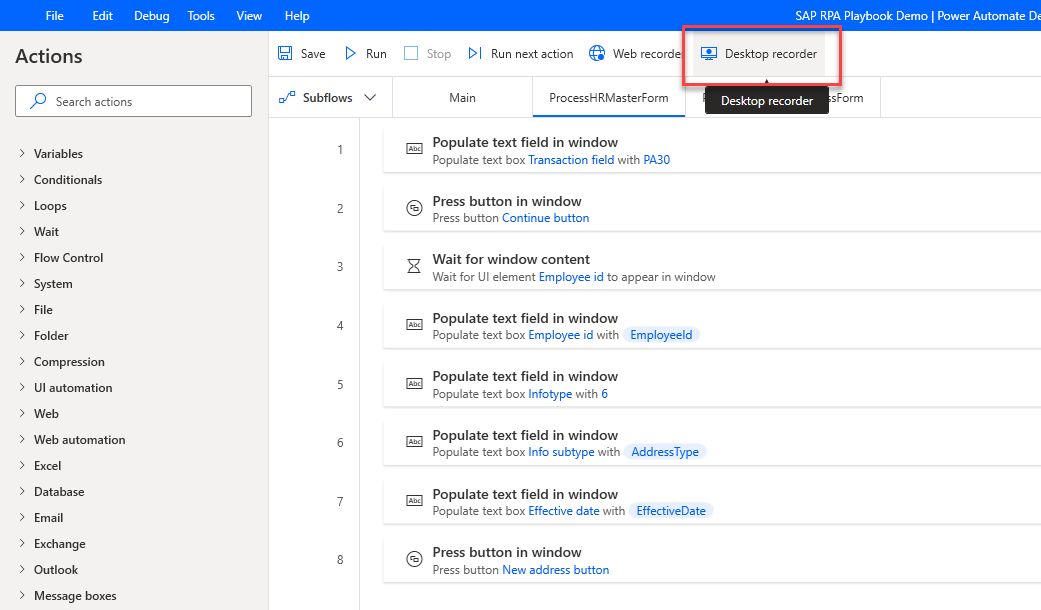Expand the Flow Control group
The image size is (1041, 610).
point(22,257)
